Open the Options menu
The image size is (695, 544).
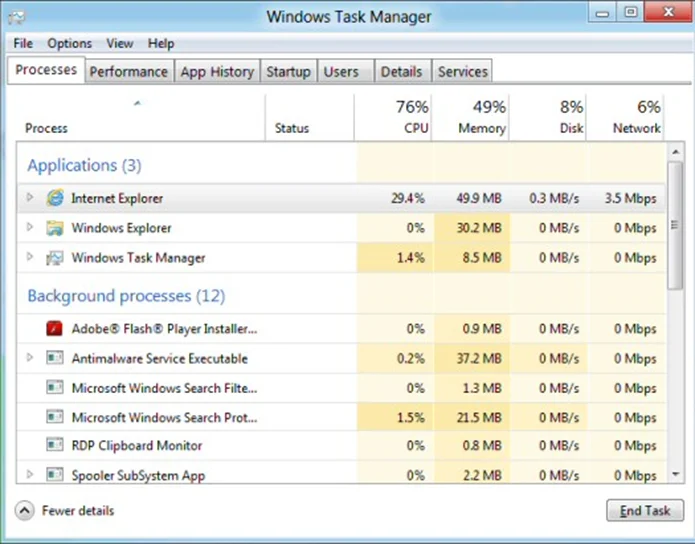tap(69, 43)
